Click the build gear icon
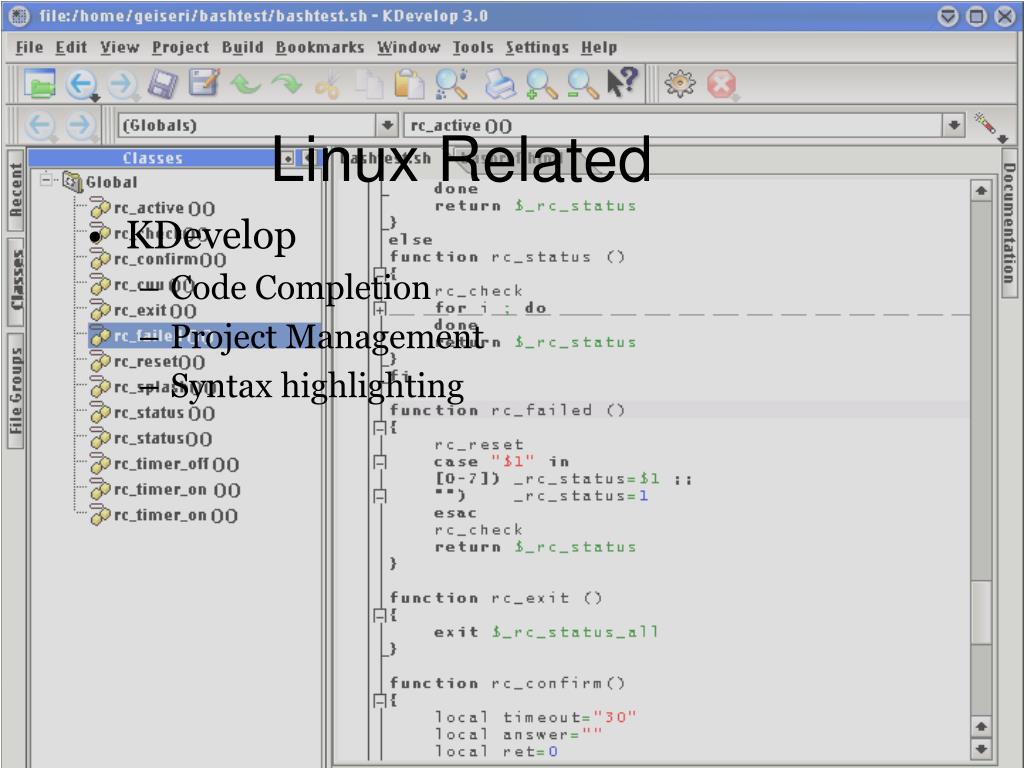 point(680,84)
